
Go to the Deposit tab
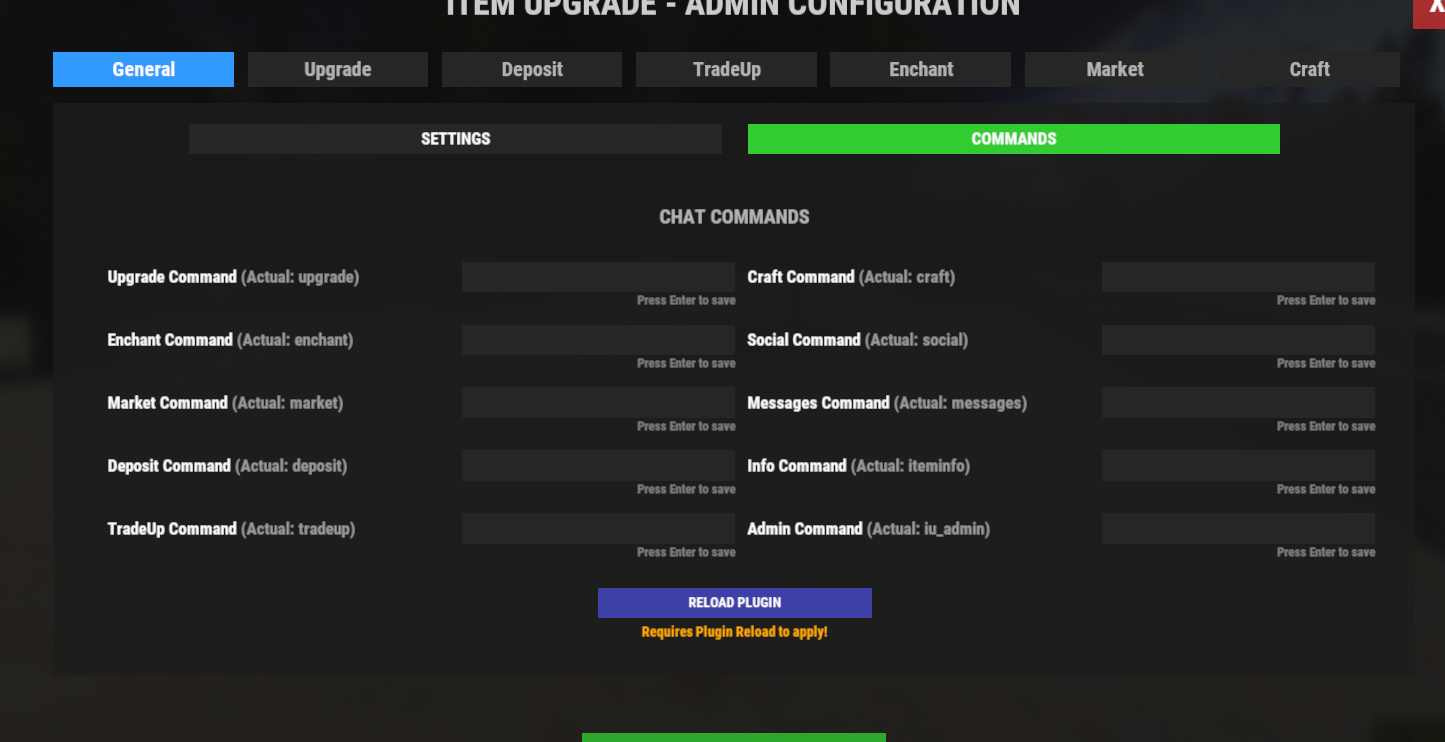[x=532, y=69]
